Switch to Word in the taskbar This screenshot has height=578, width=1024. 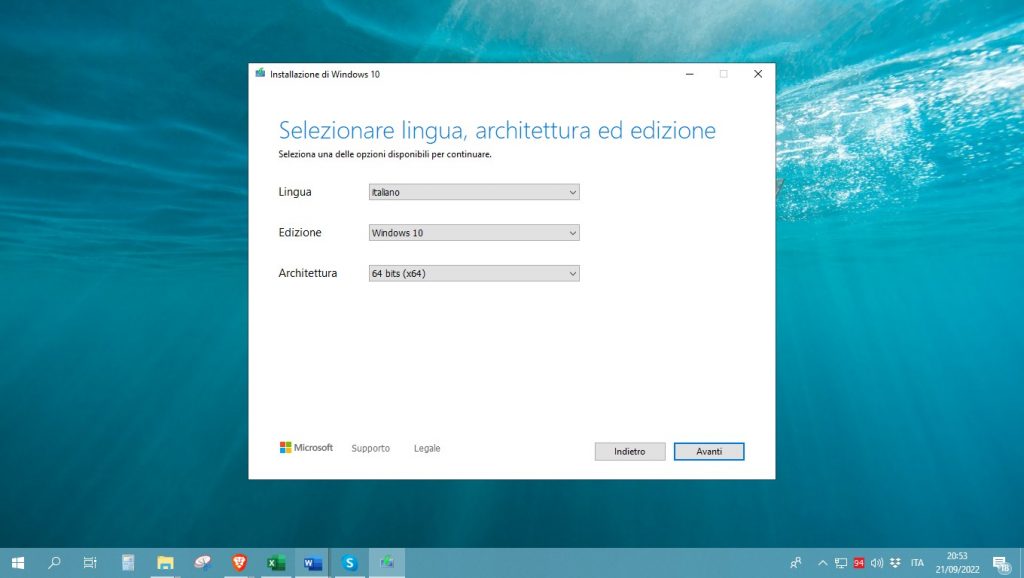(x=313, y=563)
